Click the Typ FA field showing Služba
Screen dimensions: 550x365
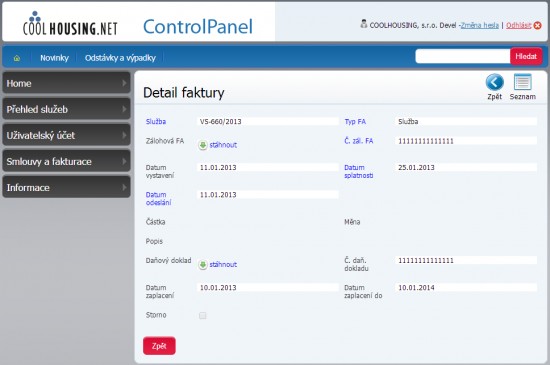tap(466, 122)
